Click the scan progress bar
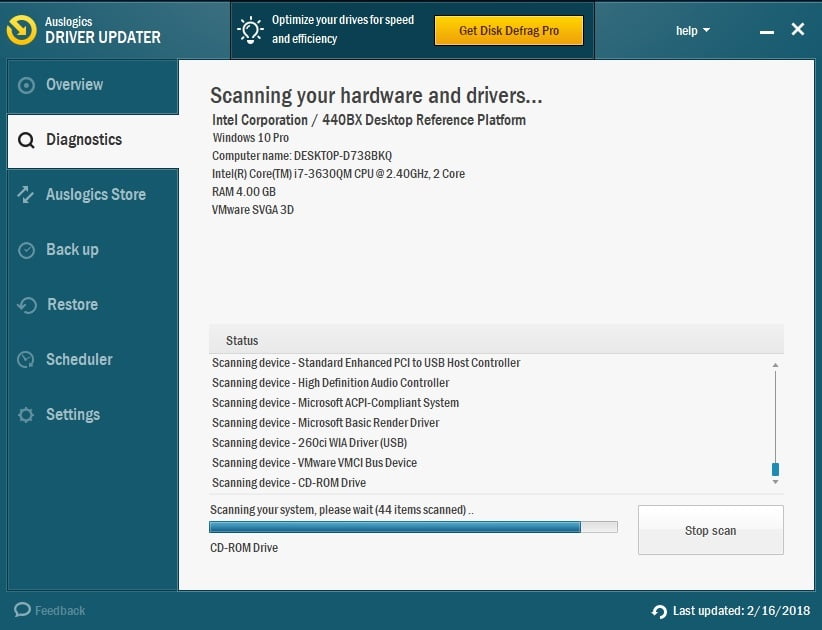The width and height of the screenshot is (822, 630). 415,527
